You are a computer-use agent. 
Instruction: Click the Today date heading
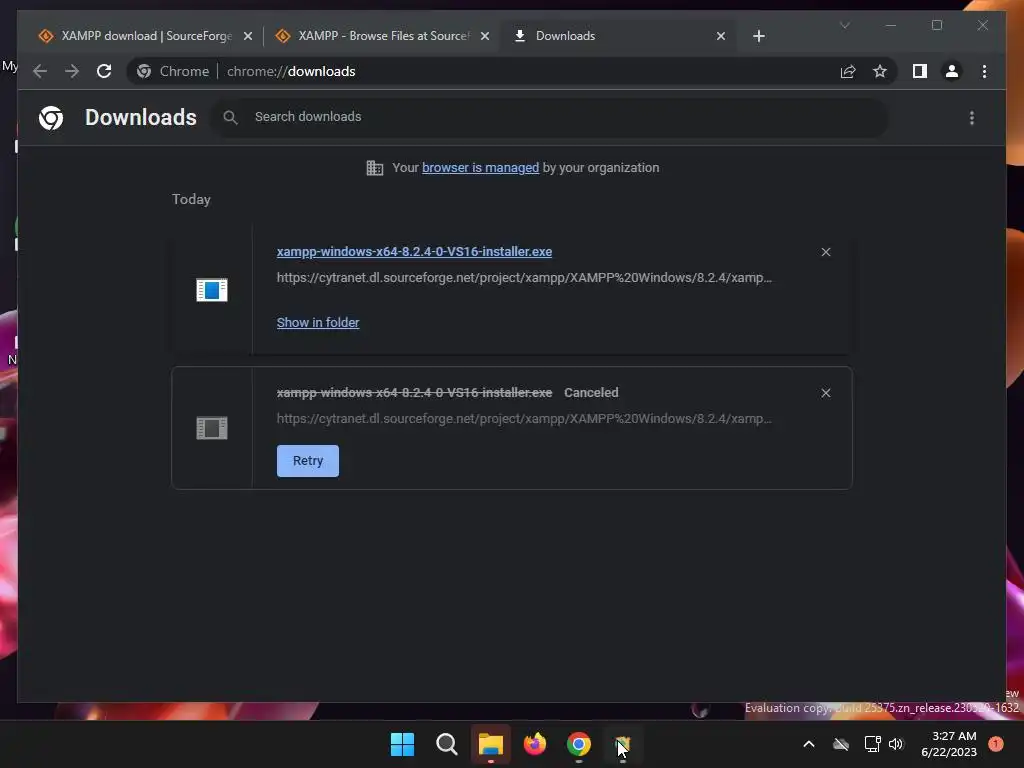pyautogui.click(x=191, y=199)
